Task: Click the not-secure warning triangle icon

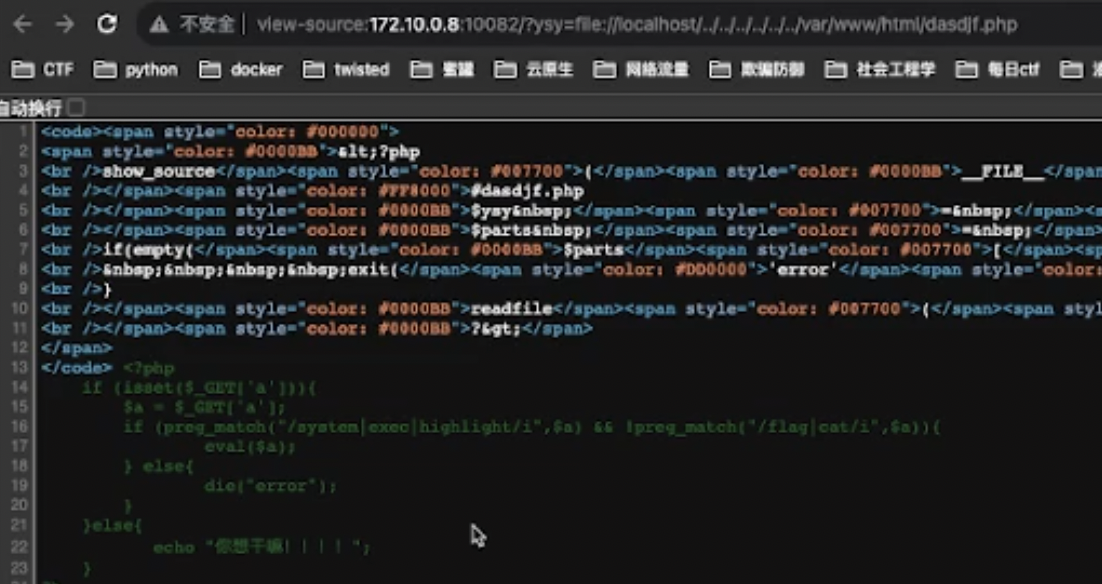Action: pos(159,24)
